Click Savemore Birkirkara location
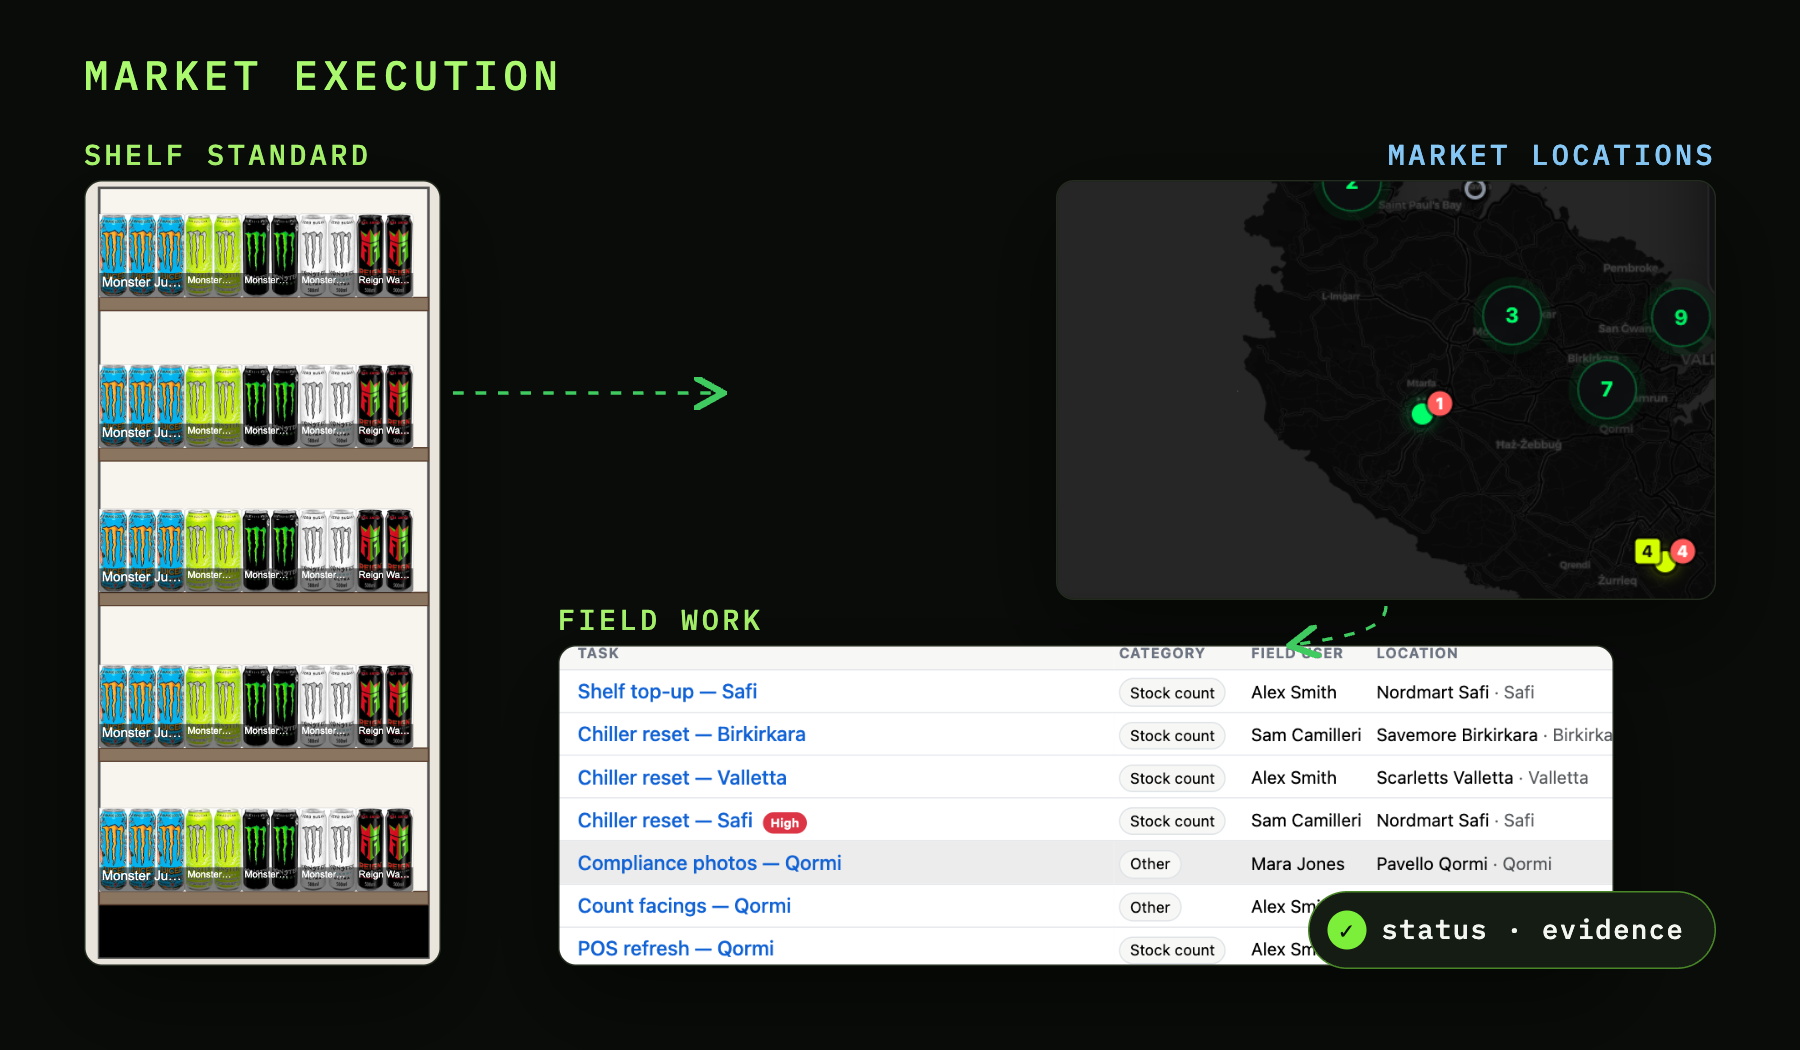Screen dimensions: 1800x1050 coord(1457,735)
